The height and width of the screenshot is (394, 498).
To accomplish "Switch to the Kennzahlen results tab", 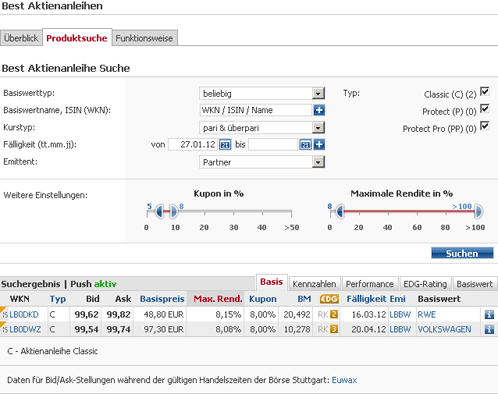I will pyautogui.click(x=314, y=284).
